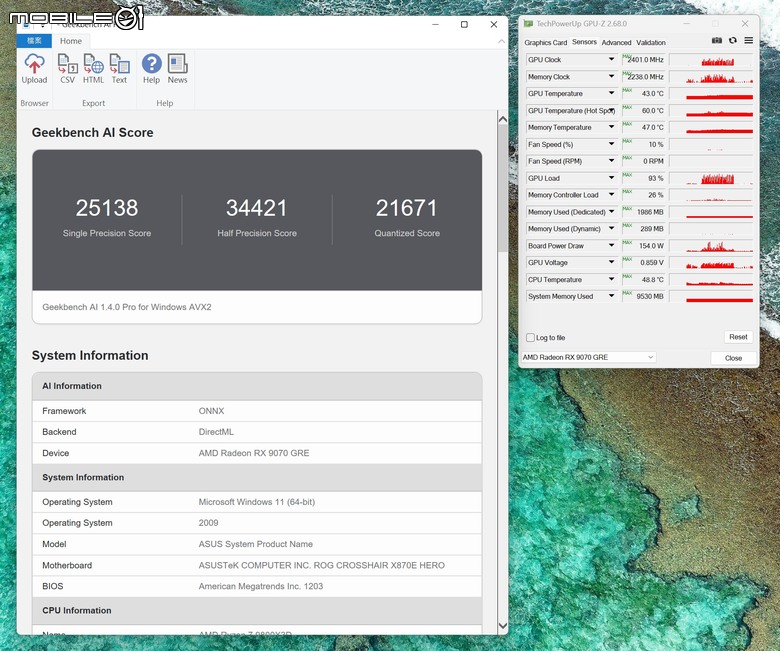The height and width of the screenshot is (651, 780).
Task: Open GPU Temperature sensor dropdown
Action: [x=611, y=93]
